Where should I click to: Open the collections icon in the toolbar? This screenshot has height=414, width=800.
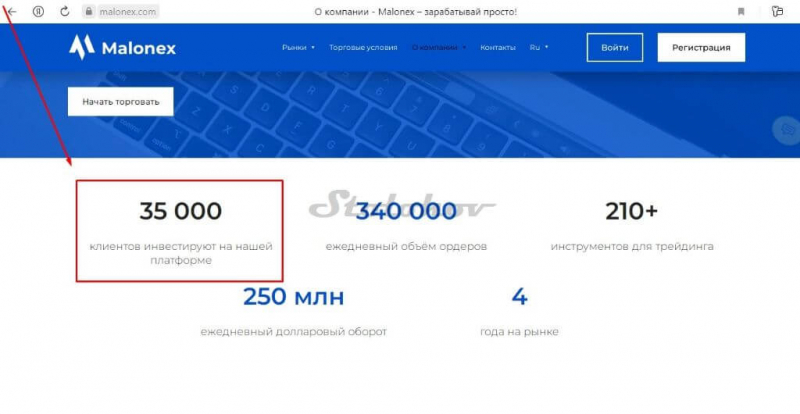click(777, 11)
